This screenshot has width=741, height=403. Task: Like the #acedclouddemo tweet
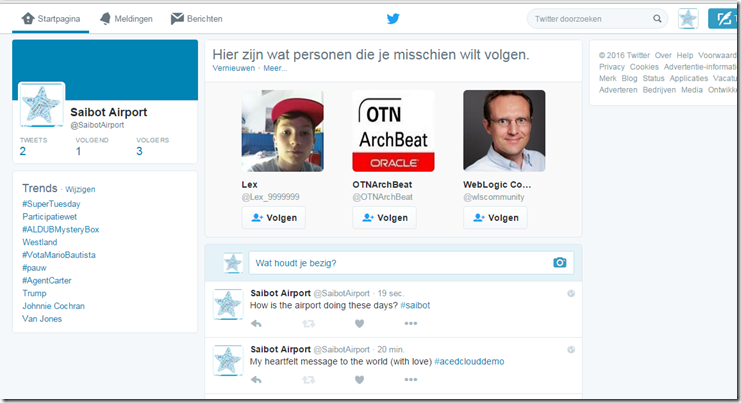tap(359, 380)
